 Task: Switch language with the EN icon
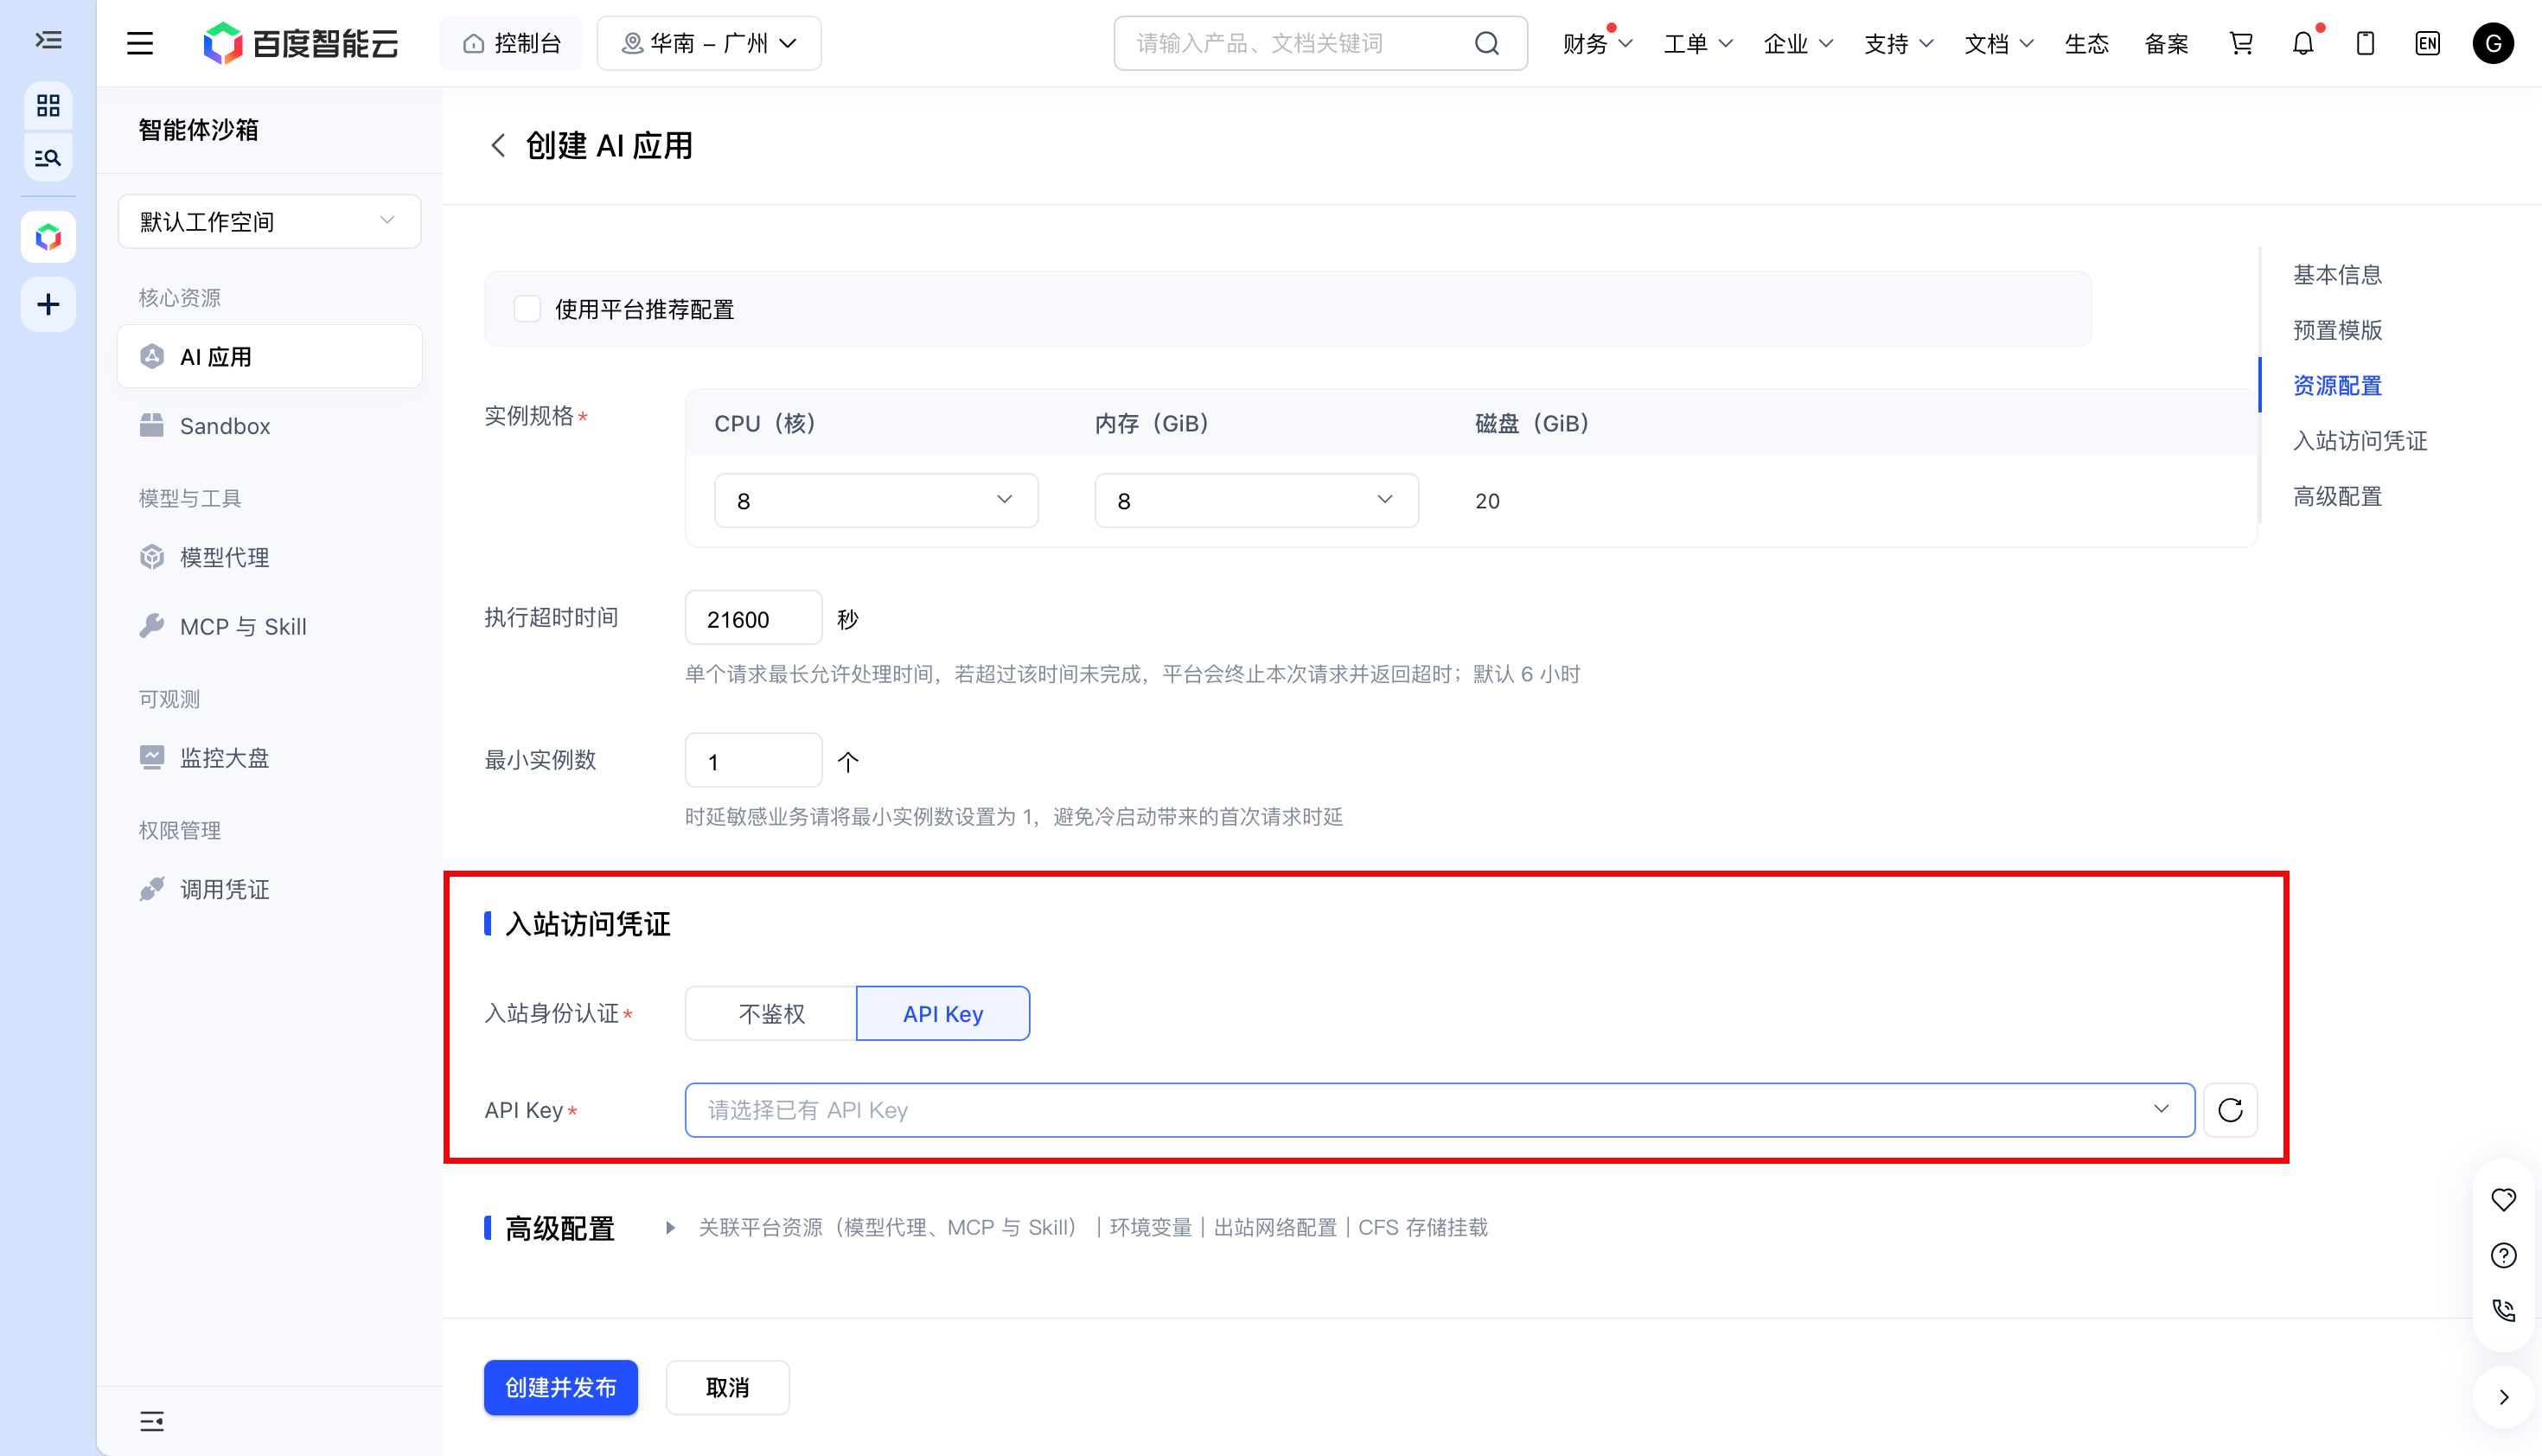pos(2427,43)
